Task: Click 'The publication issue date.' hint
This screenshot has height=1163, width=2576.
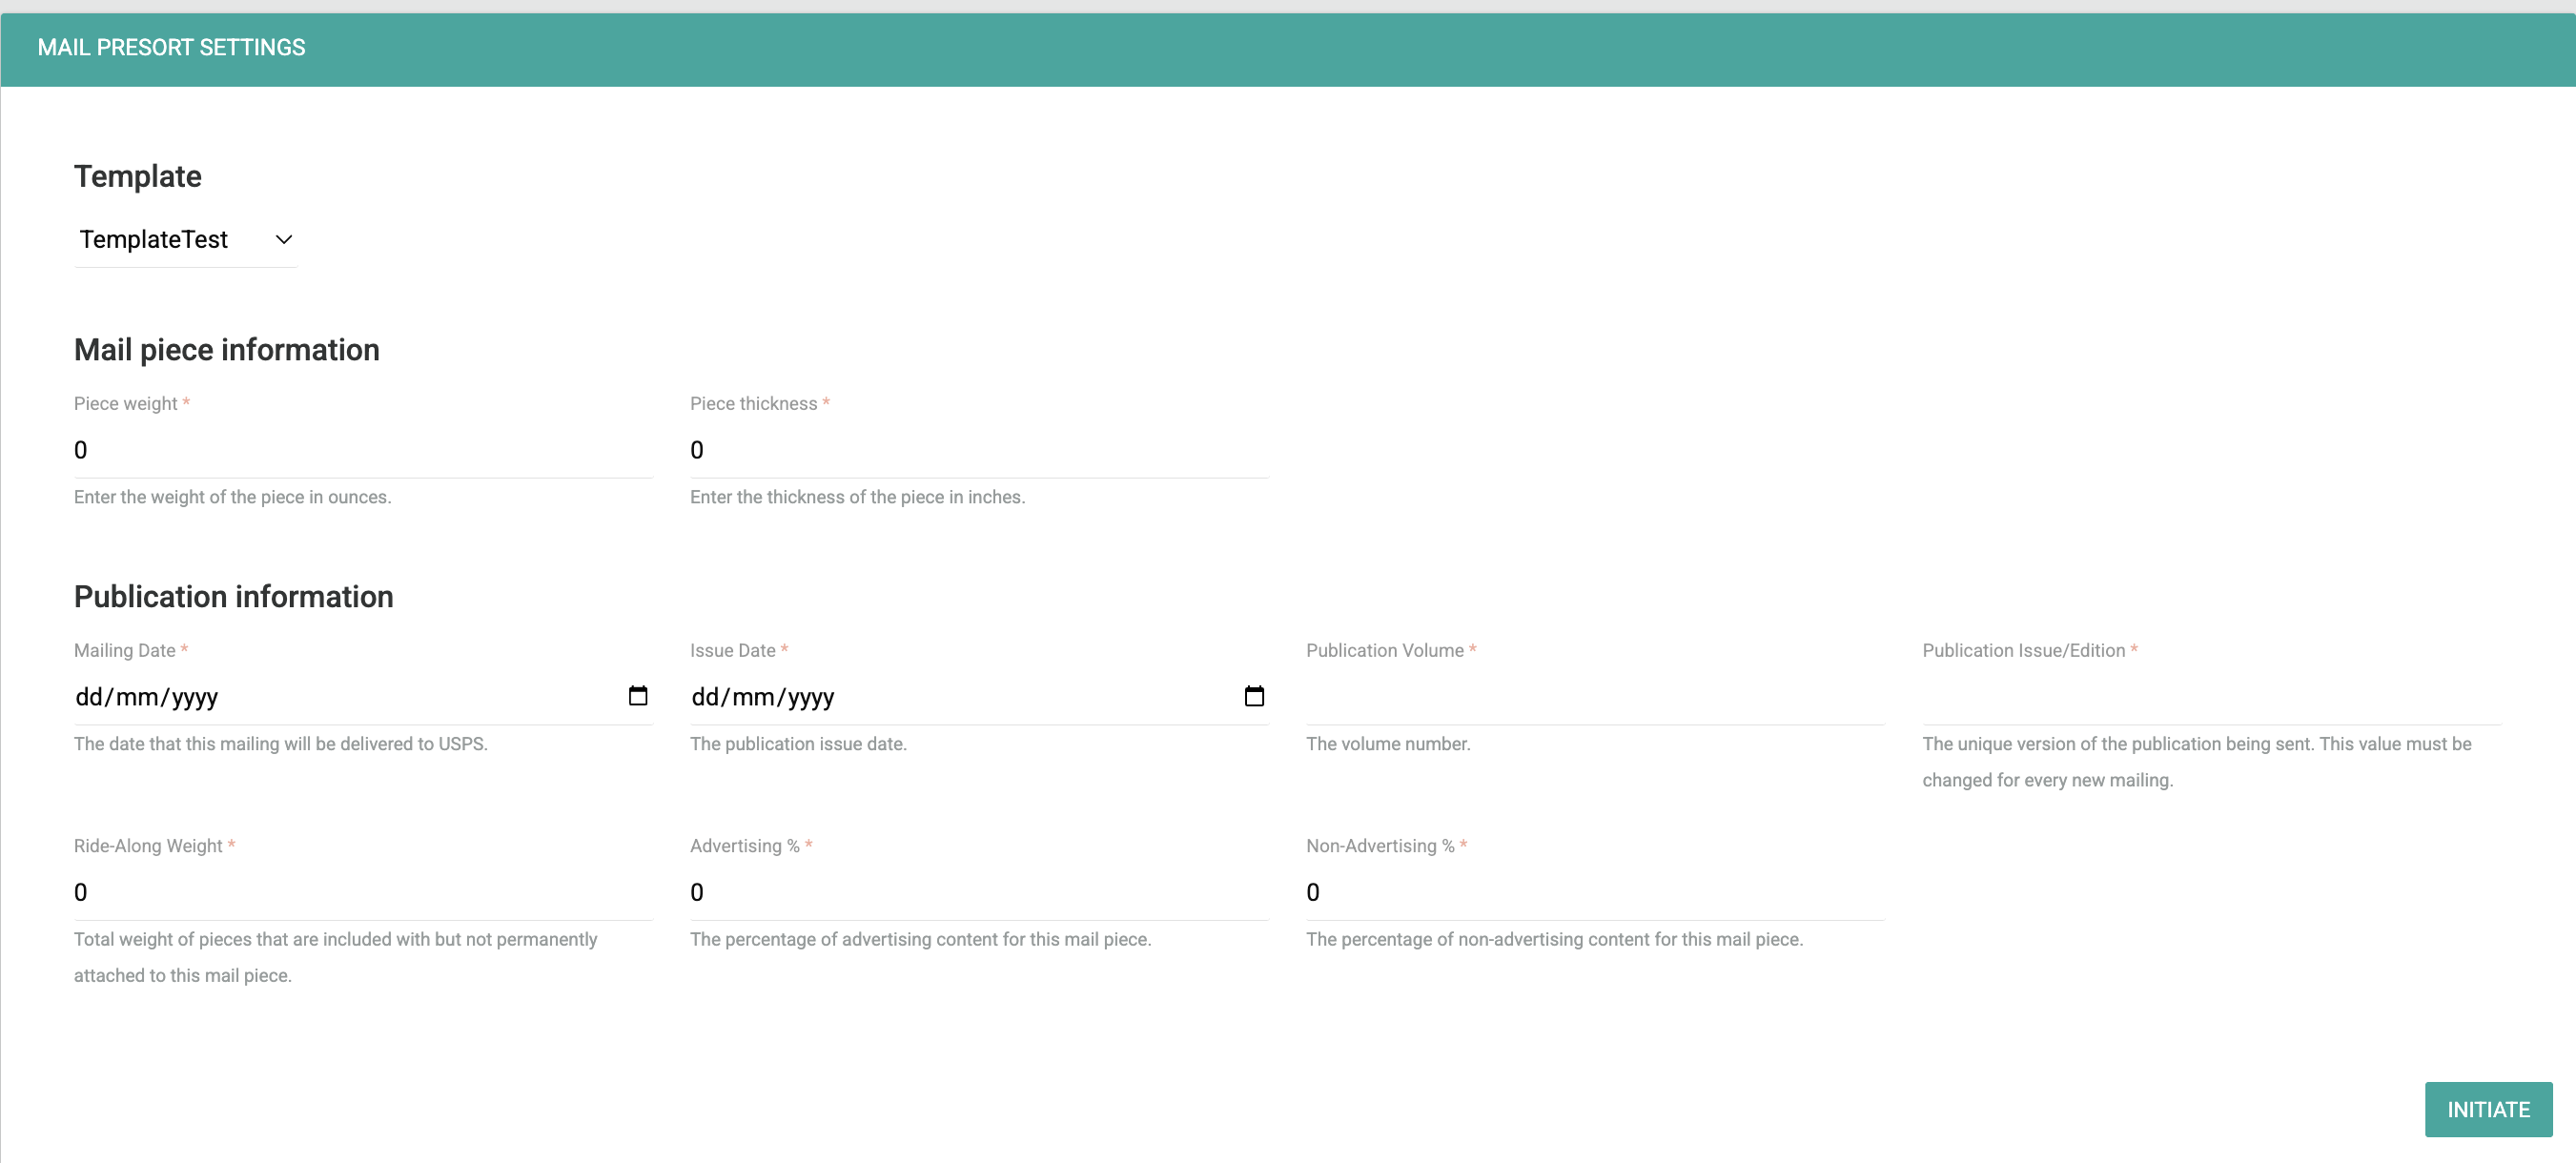Action: [798, 744]
